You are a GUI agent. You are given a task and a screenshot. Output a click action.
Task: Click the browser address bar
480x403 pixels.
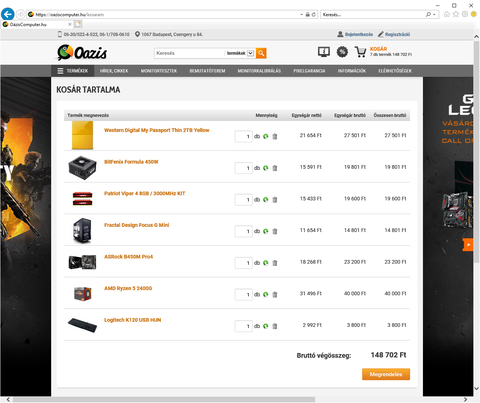[163, 15]
